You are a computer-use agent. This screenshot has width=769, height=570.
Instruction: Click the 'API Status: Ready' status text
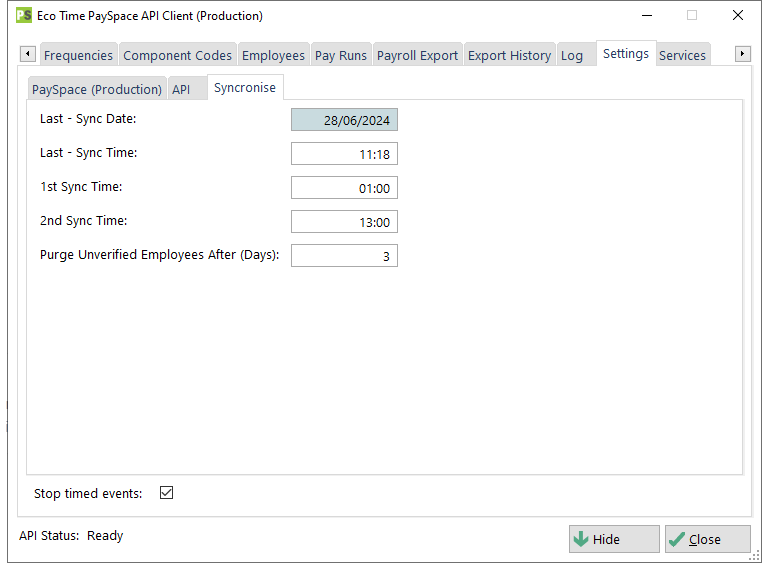[x=71, y=536]
